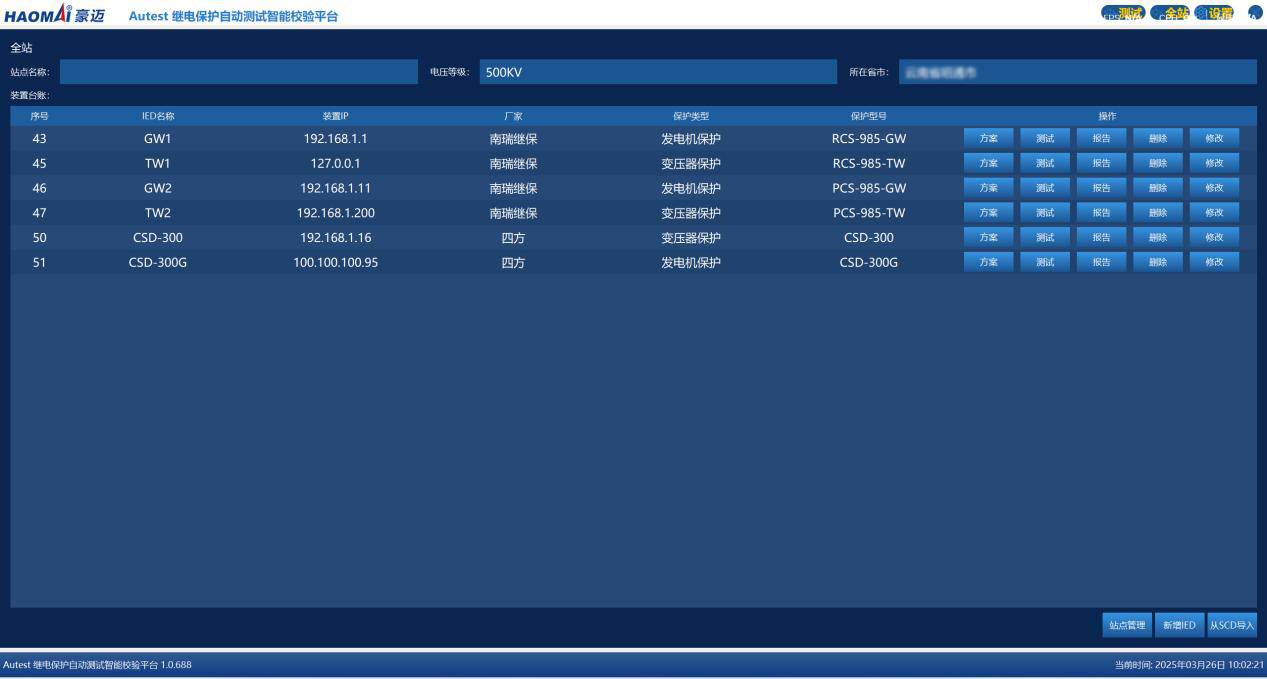Image resolution: width=1267 pixels, height=679 pixels.
Task: Switch to the 全站 tab in the top bar
Action: [x=1172, y=14]
